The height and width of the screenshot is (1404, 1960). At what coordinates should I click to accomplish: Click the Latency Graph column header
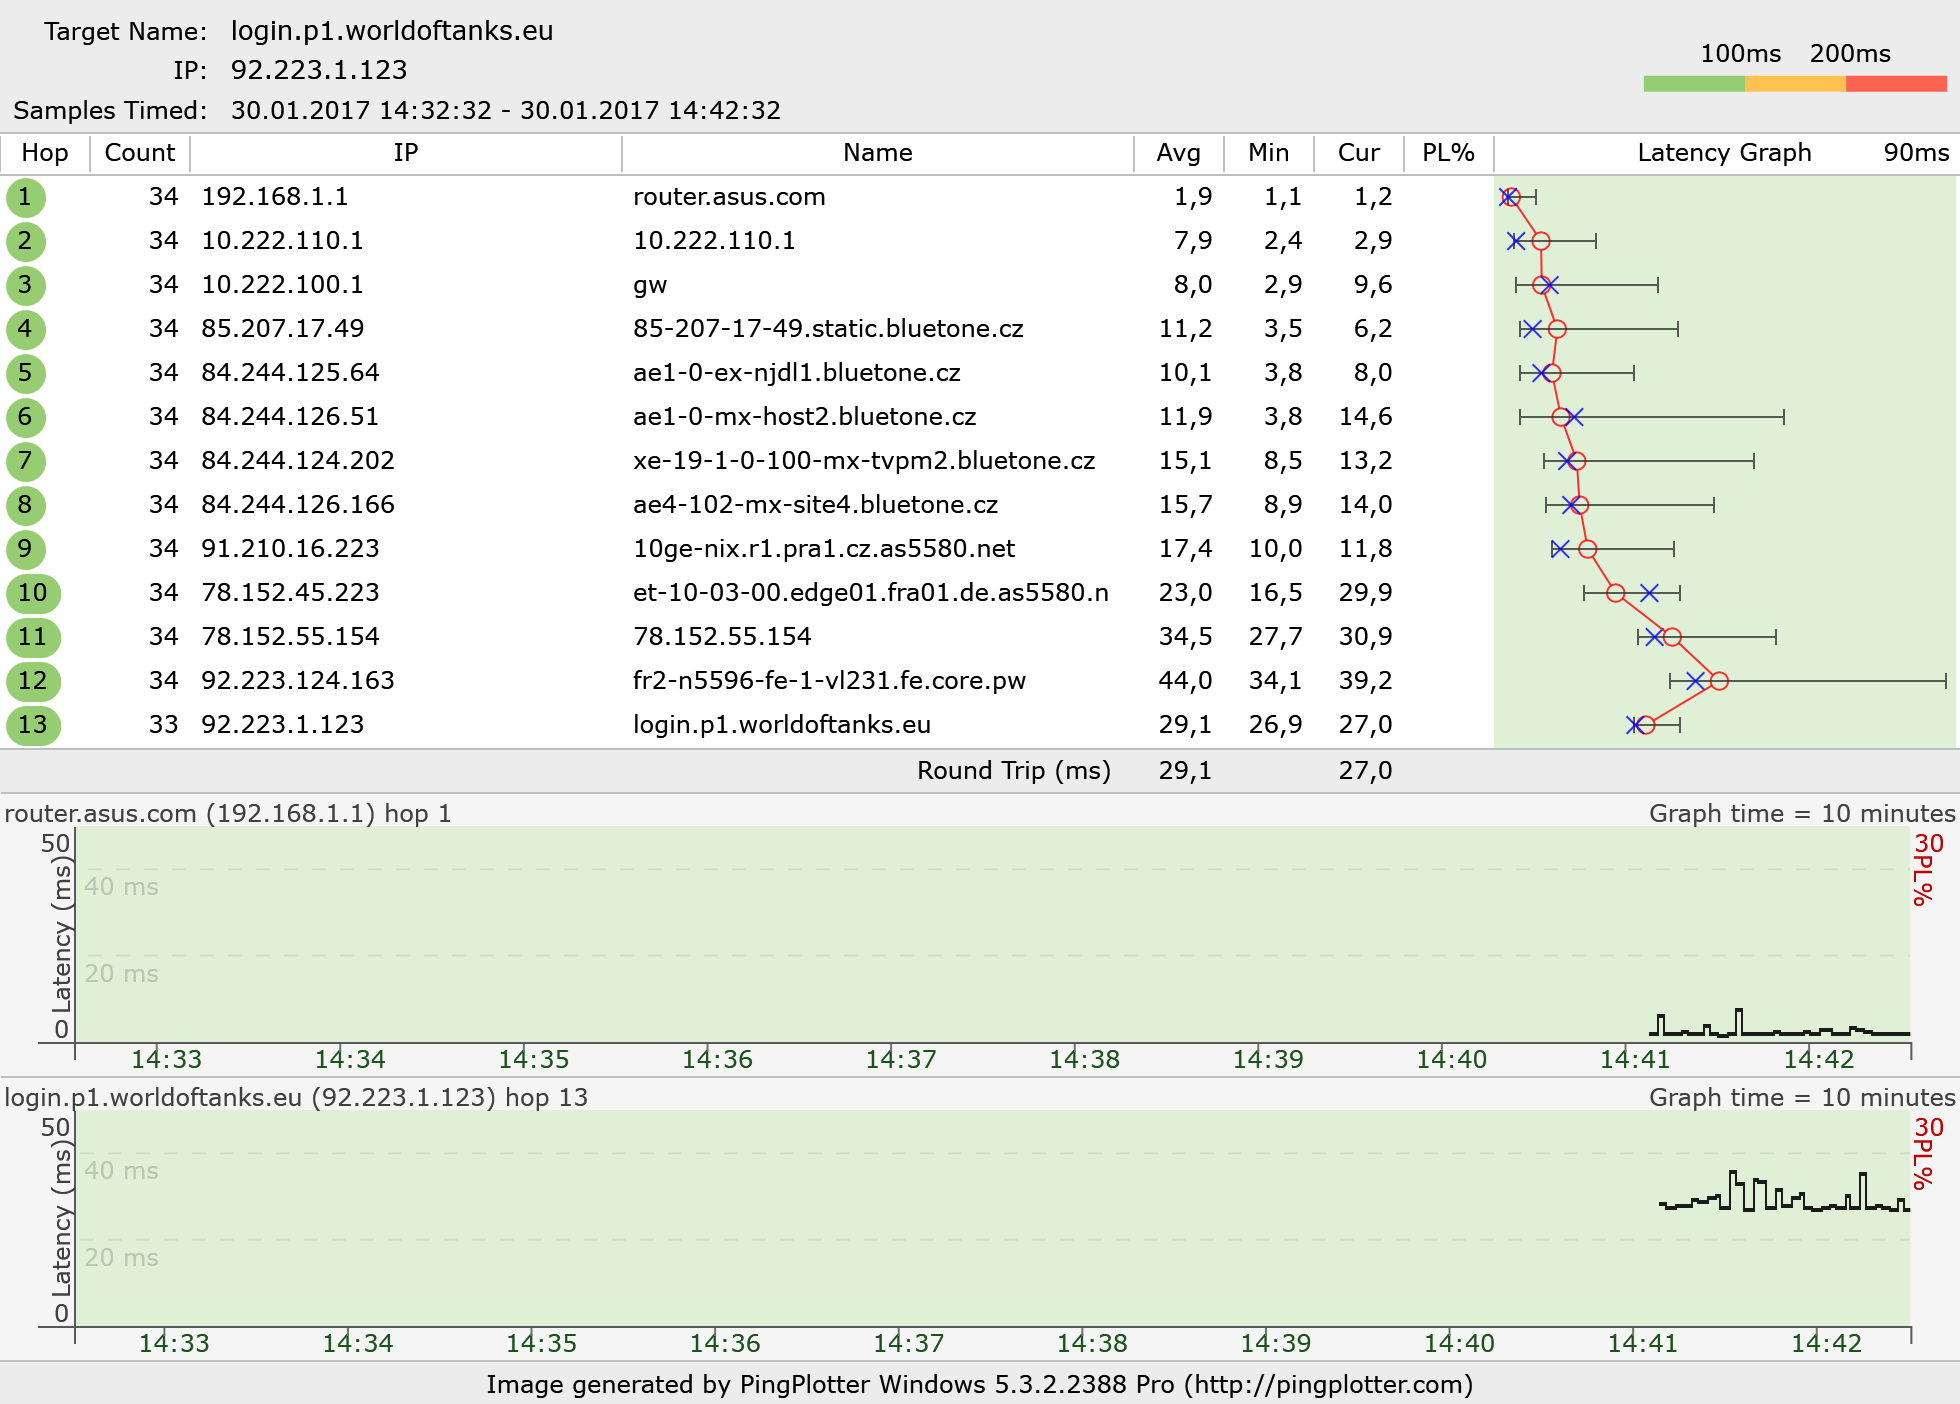(x=1724, y=153)
